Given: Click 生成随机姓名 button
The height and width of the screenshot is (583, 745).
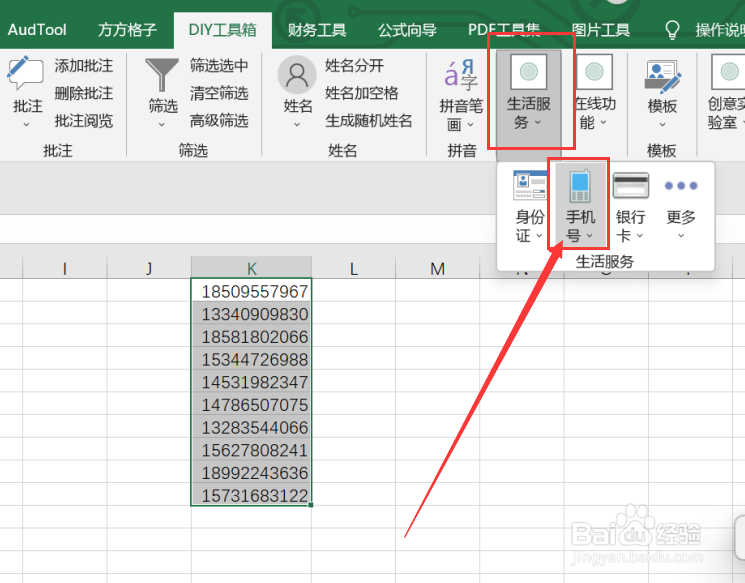Looking at the screenshot, I should (369, 121).
